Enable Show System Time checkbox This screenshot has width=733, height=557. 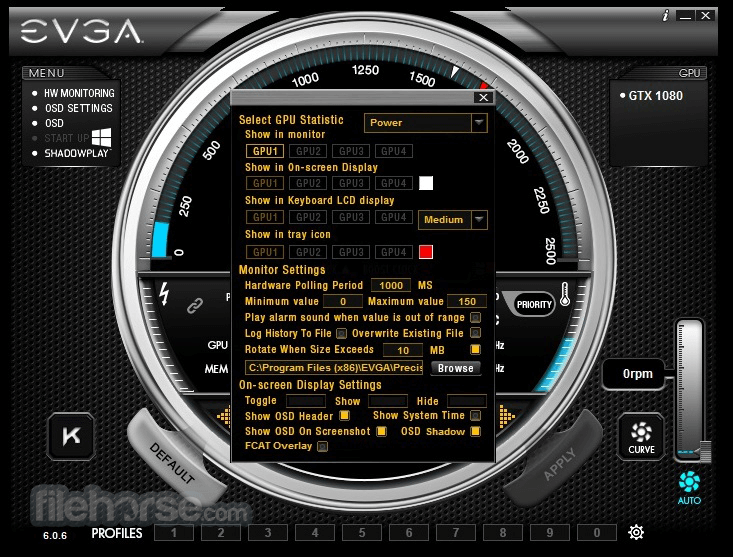(x=475, y=415)
